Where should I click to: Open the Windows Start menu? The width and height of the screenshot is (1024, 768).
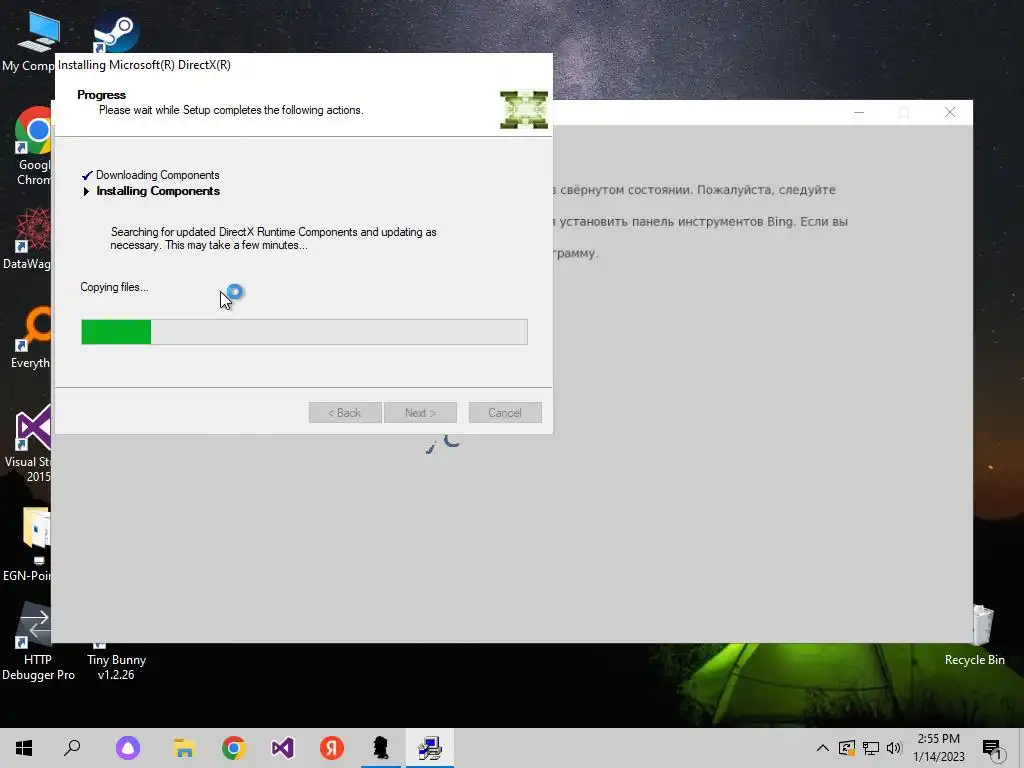(24, 748)
